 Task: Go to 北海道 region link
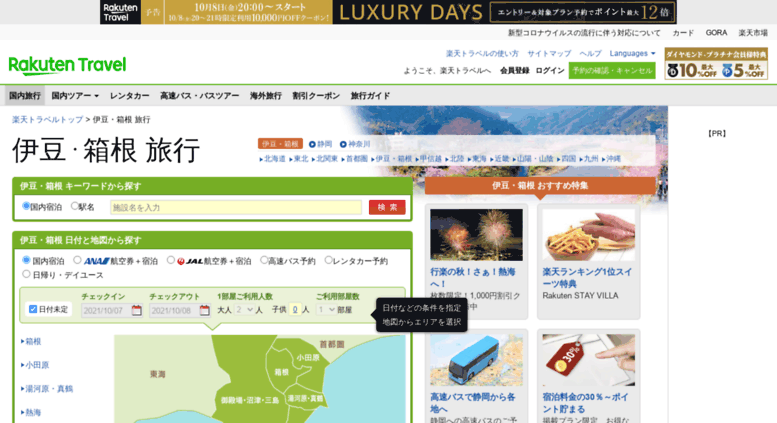273,159
